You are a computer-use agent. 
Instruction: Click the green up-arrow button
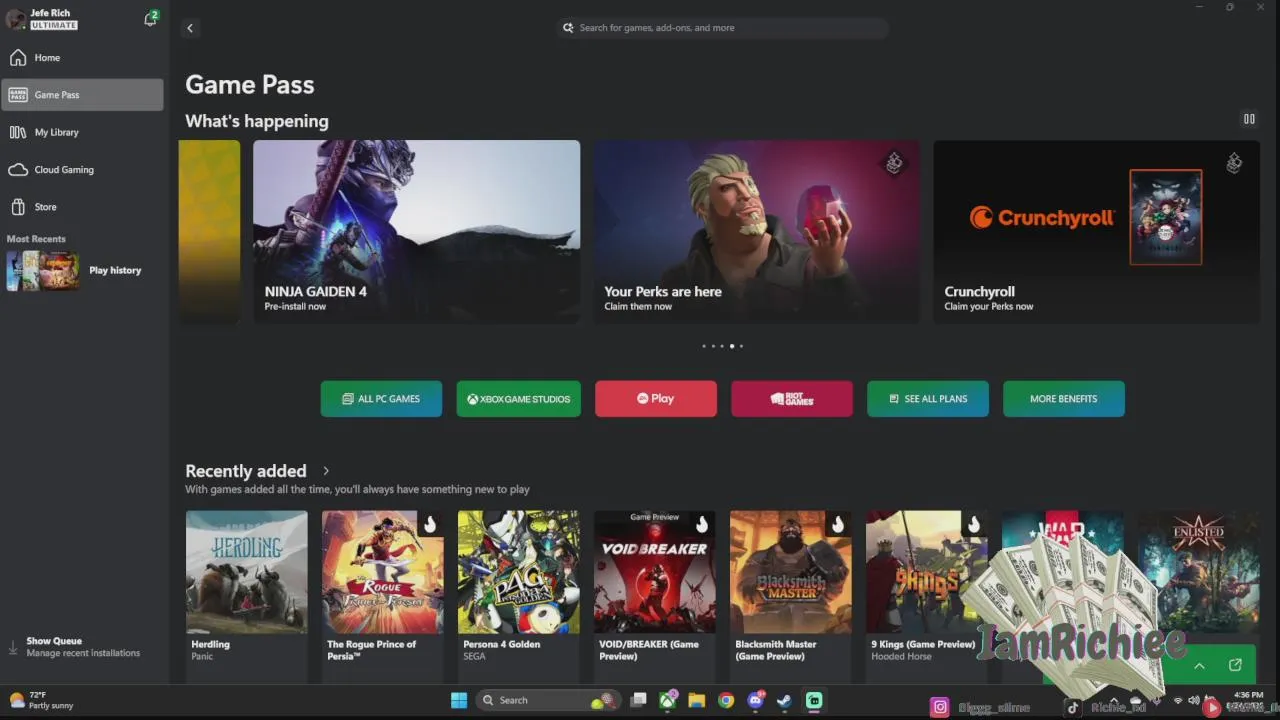[x=1199, y=666]
